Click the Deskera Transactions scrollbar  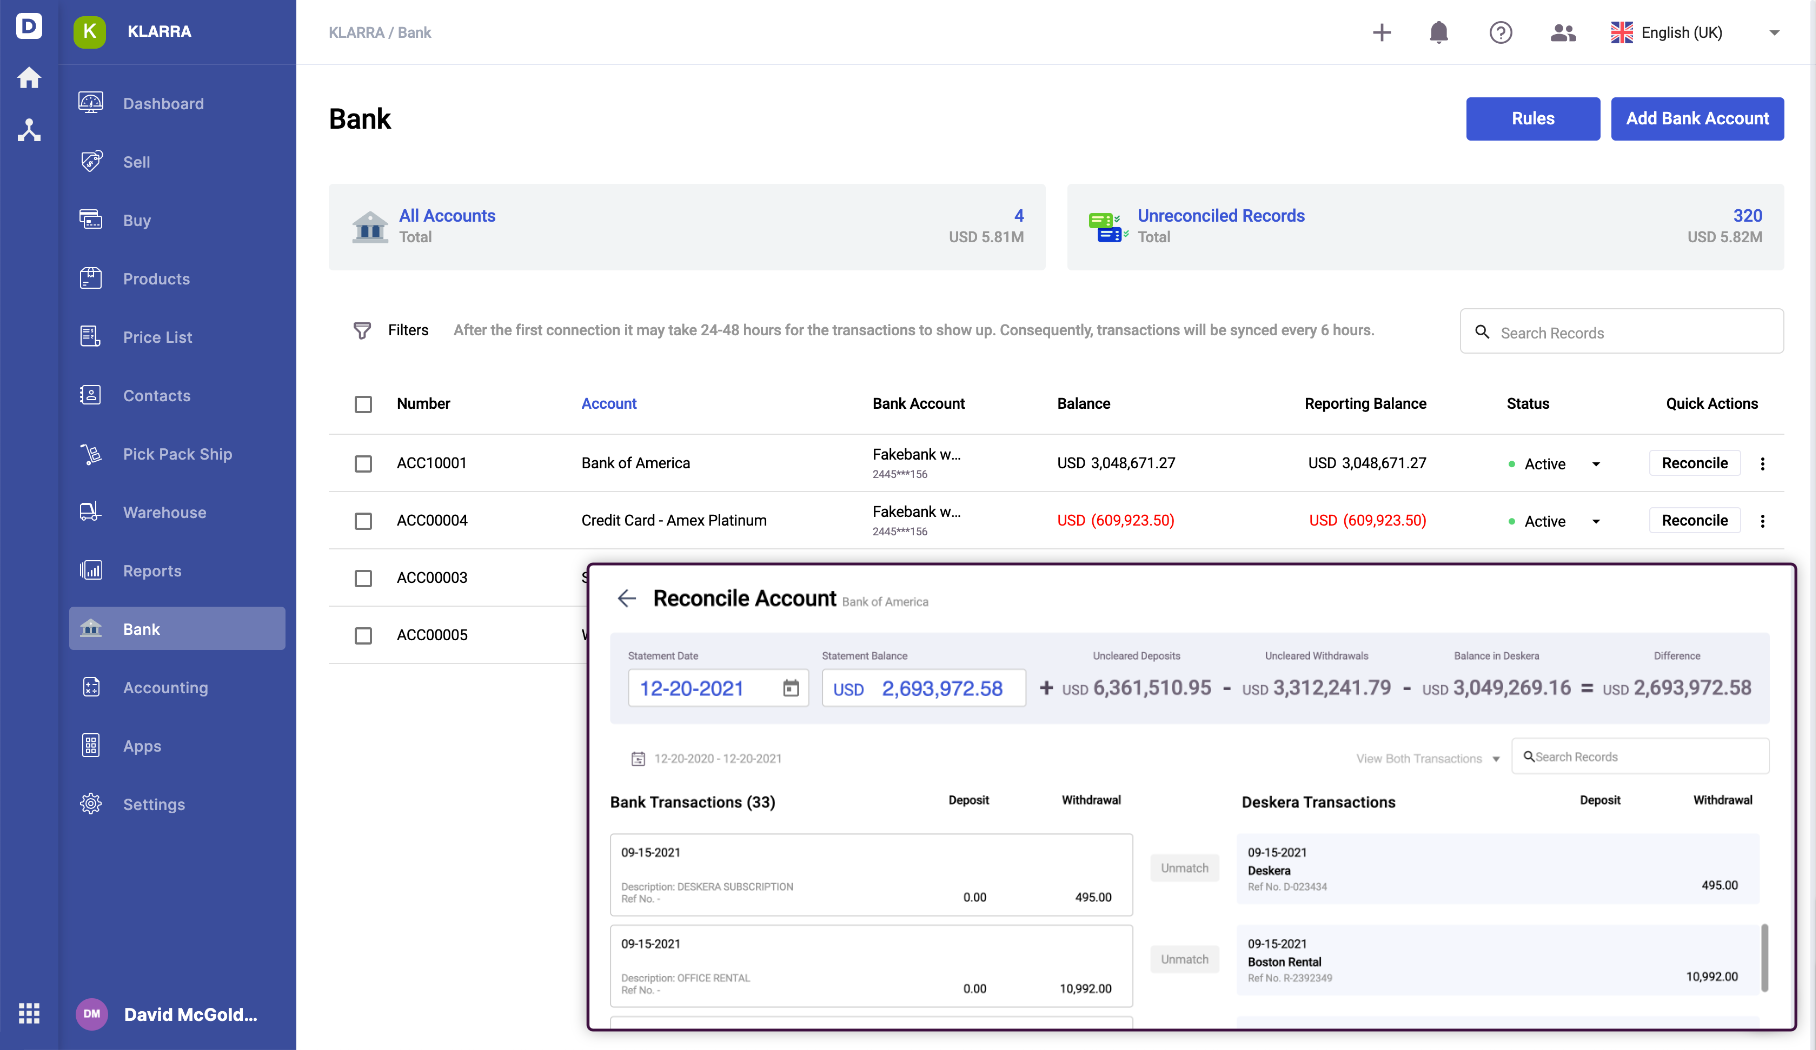coord(1764,957)
